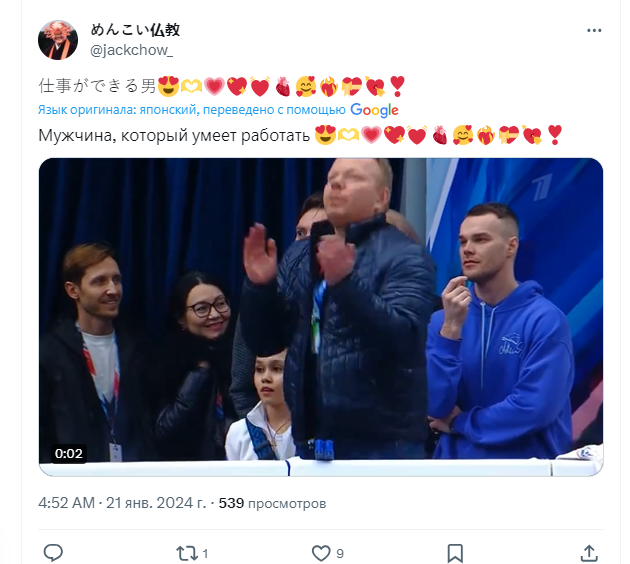
Task: Open the share upload icon
Action: (x=589, y=553)
